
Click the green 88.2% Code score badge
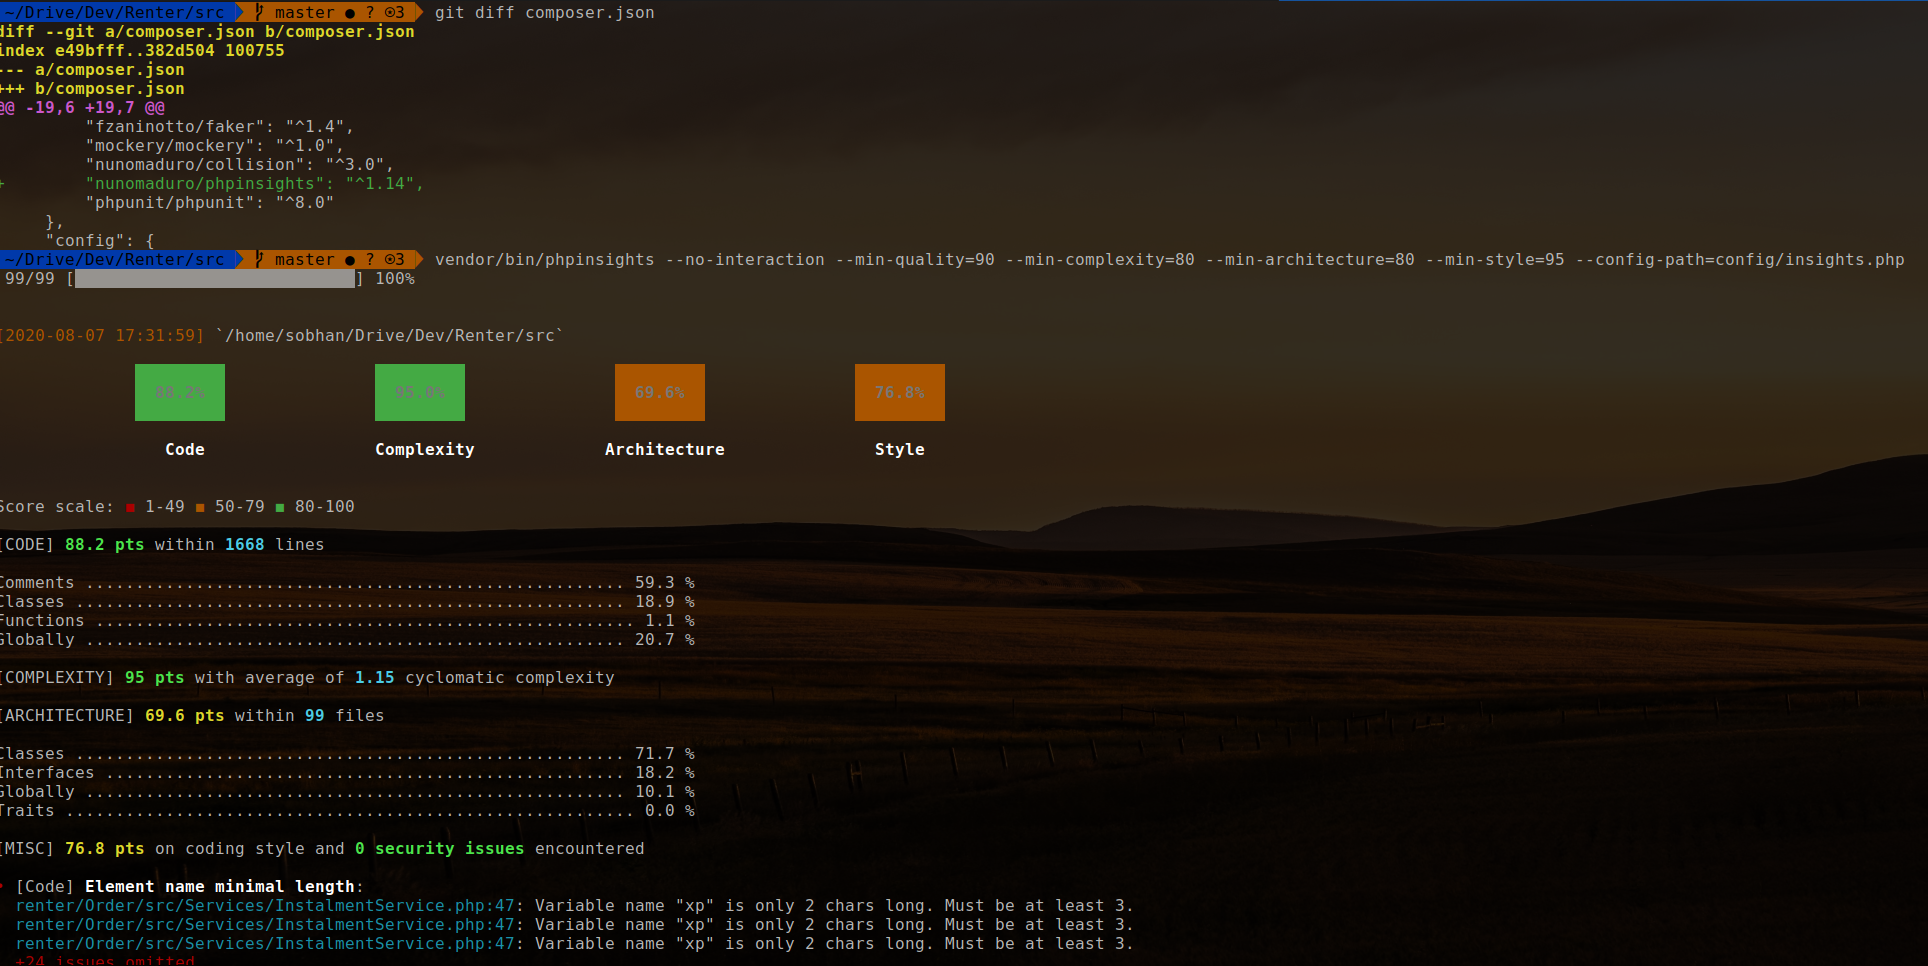click(x=179, y=392)
